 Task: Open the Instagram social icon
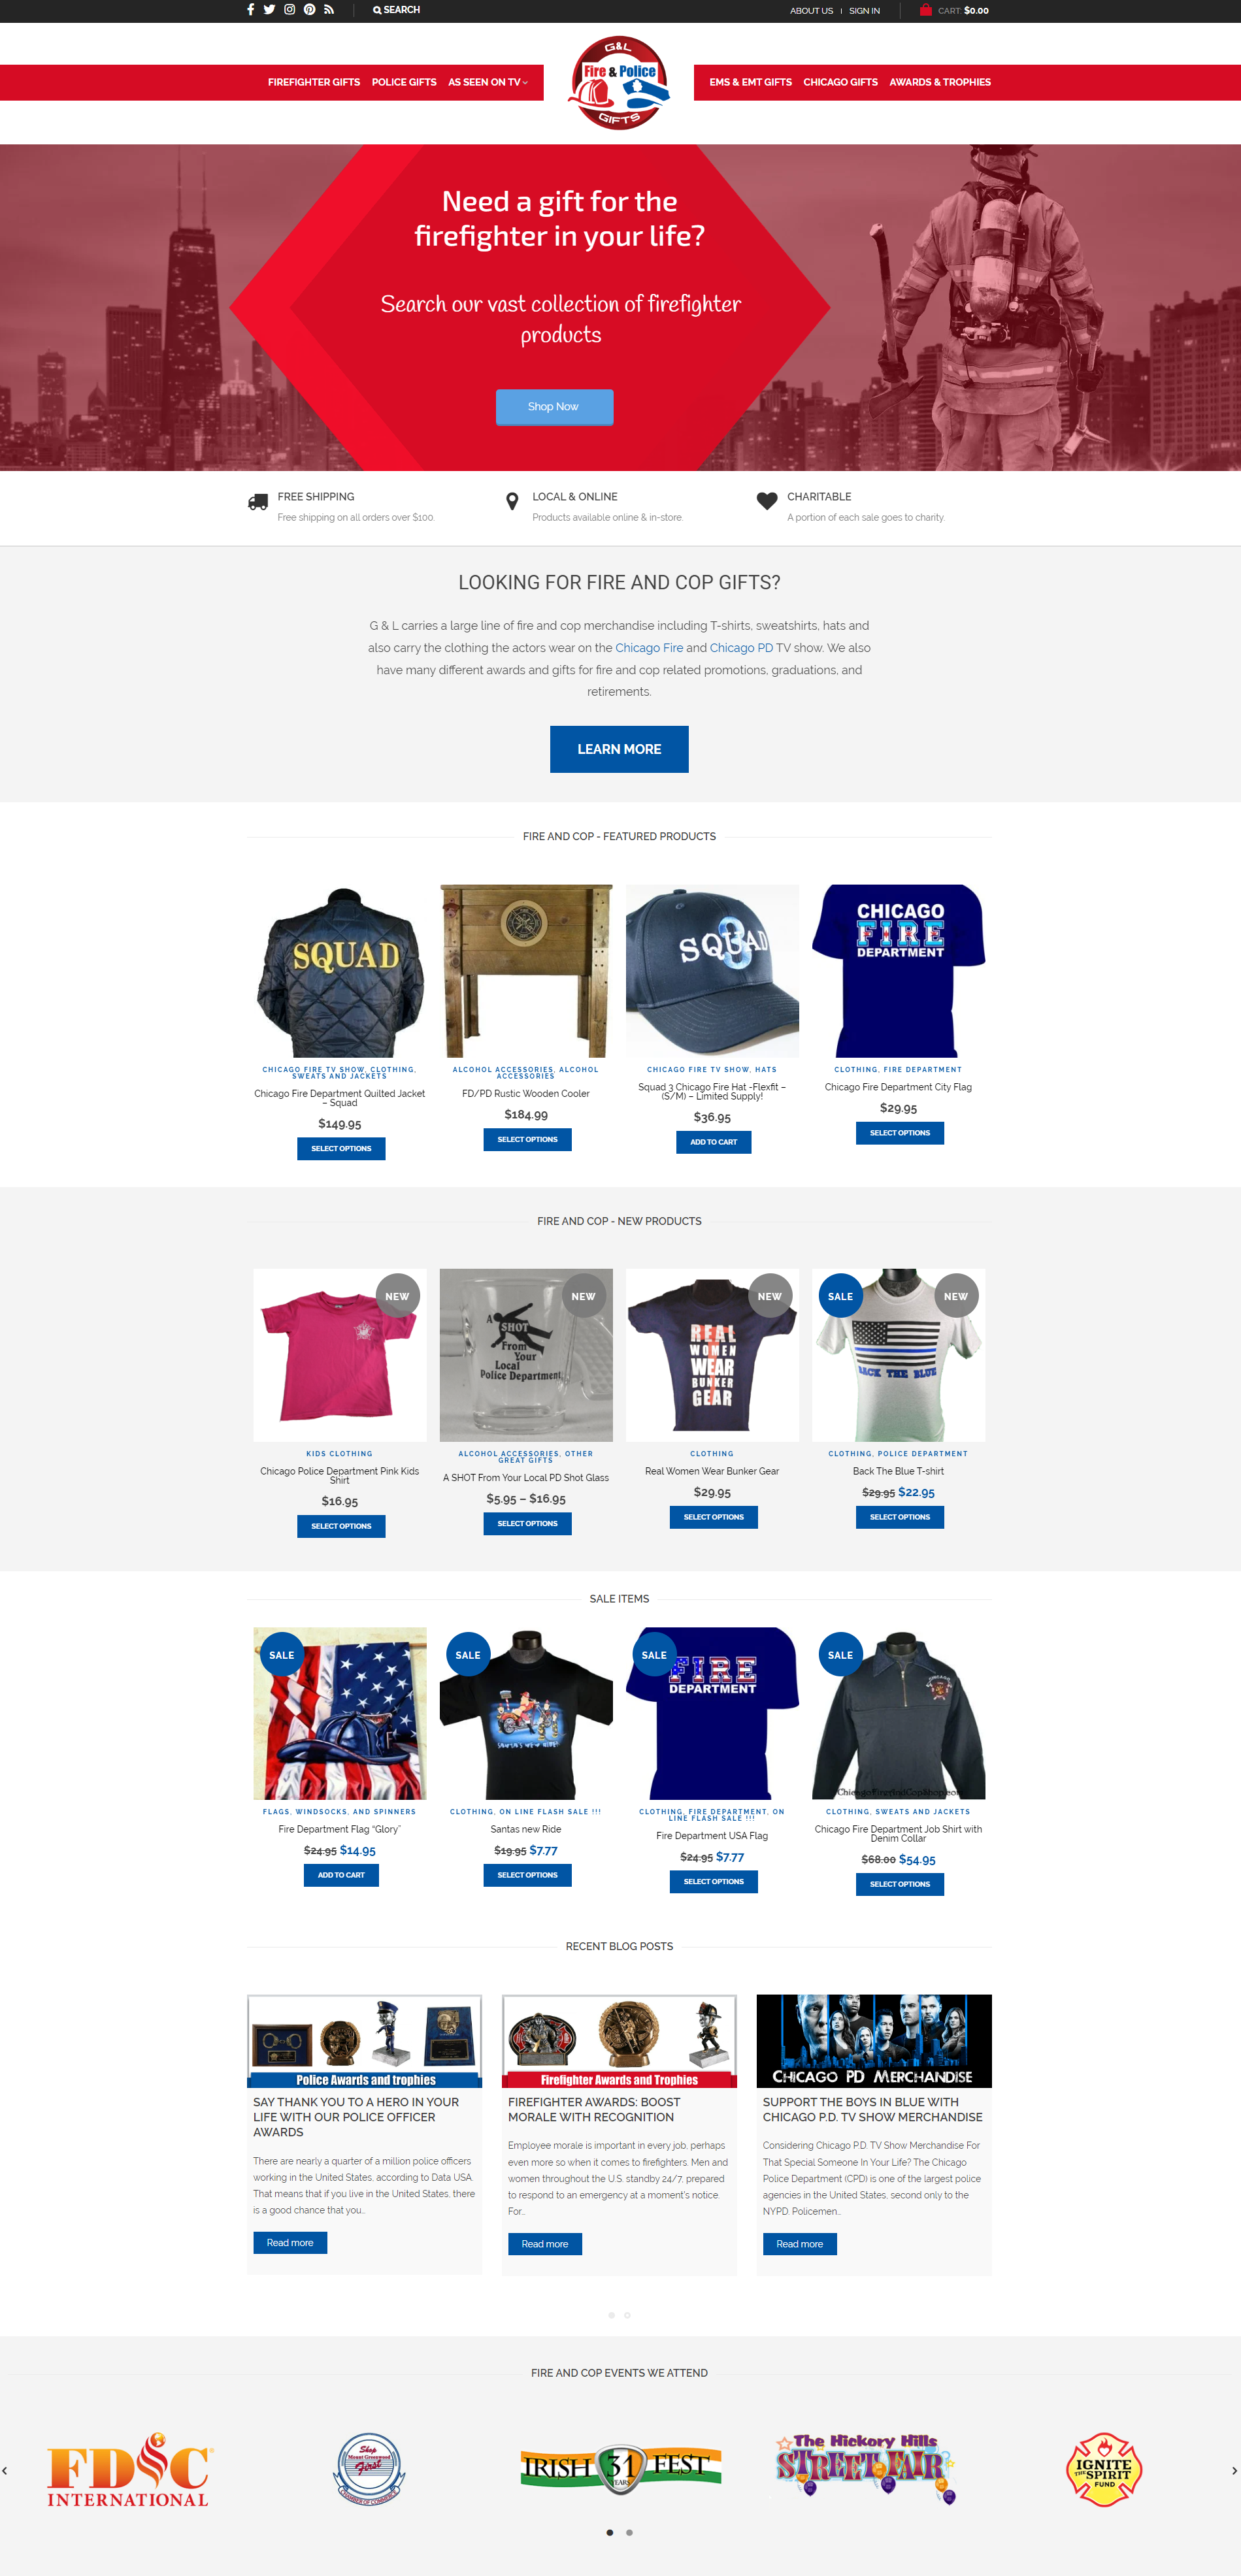point(289,10)
